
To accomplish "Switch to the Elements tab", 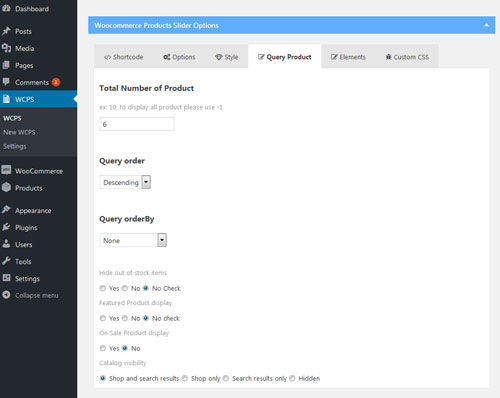I will coord(348,57).
